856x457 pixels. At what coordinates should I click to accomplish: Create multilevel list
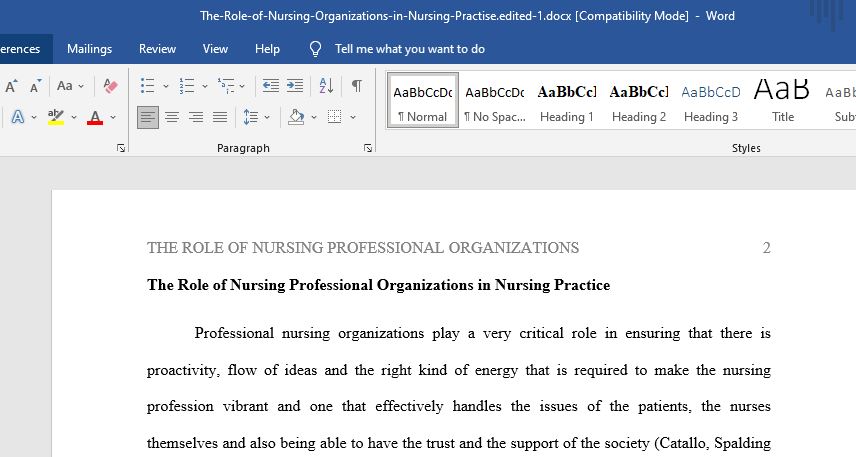coord(225,86)
